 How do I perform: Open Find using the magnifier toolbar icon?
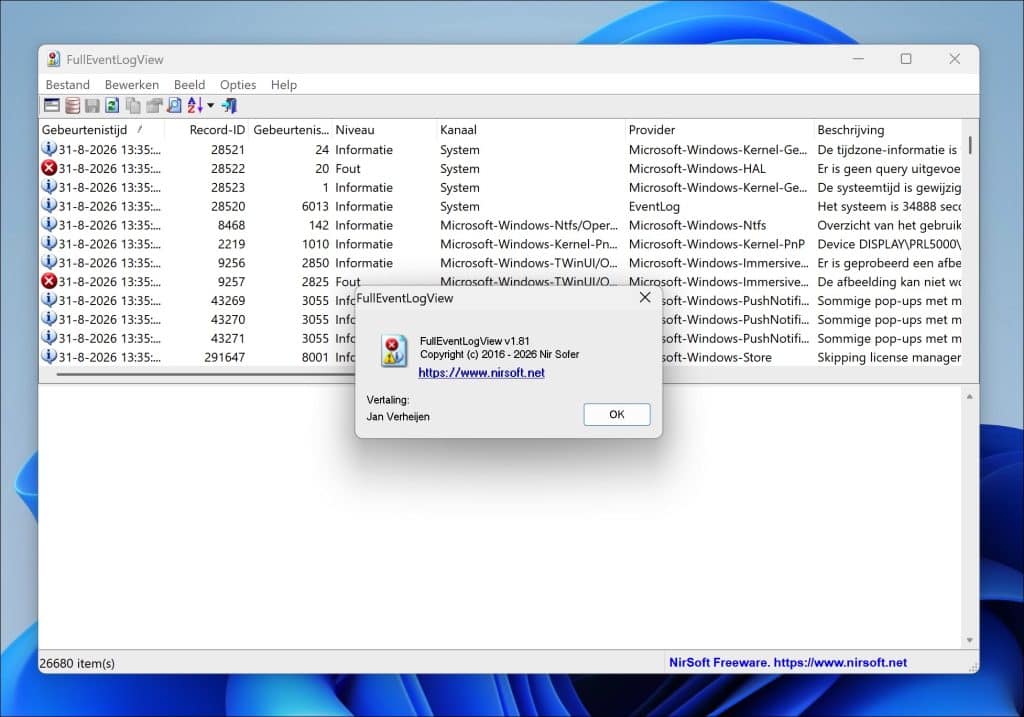coord(174,105)
